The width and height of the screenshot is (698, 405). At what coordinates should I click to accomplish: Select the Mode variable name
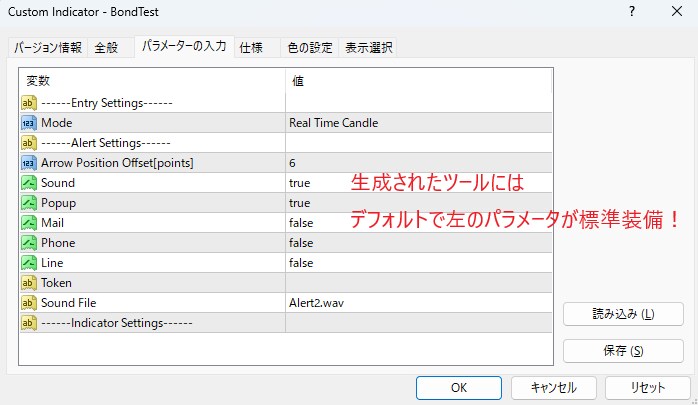pos(57,123)
